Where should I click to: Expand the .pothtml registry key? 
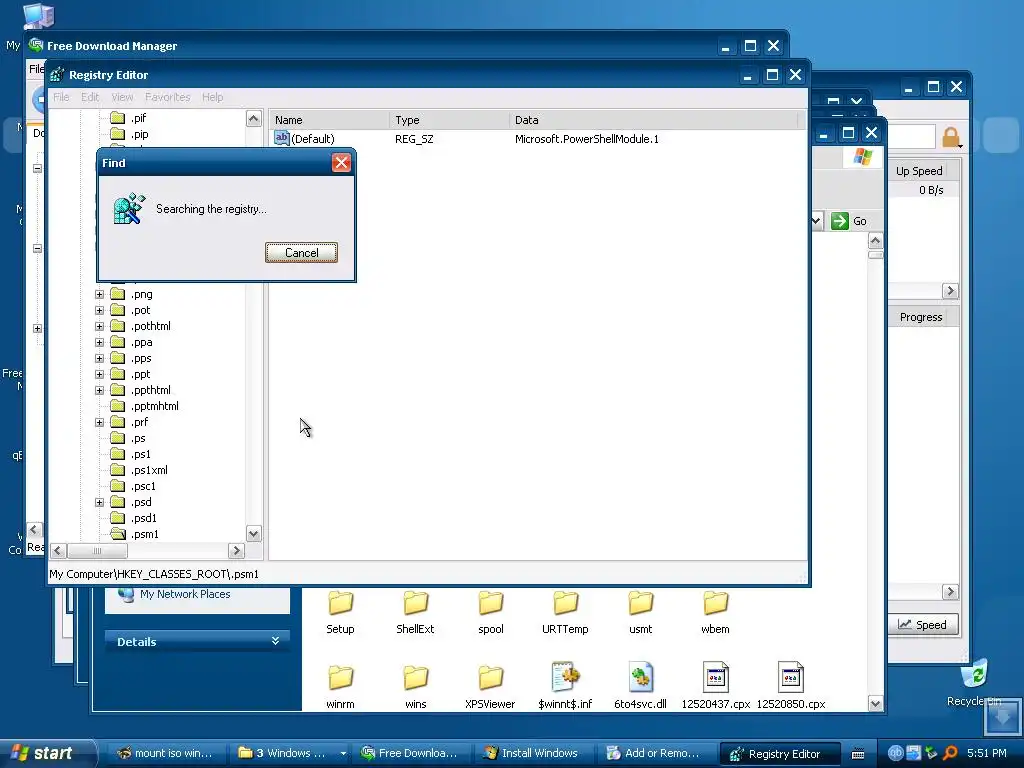pyautogui.click(x=99, y=326)
